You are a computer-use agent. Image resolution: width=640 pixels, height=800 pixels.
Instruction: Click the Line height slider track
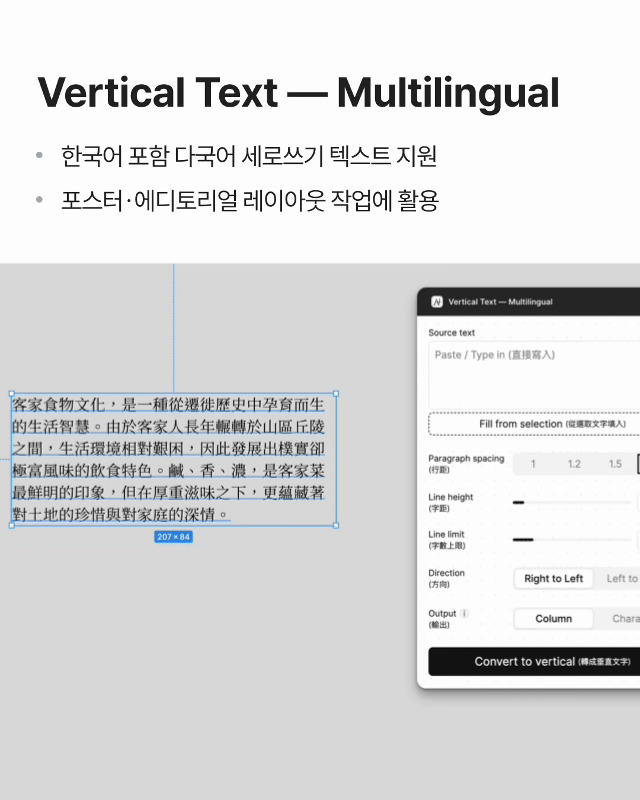click(572, 503)
